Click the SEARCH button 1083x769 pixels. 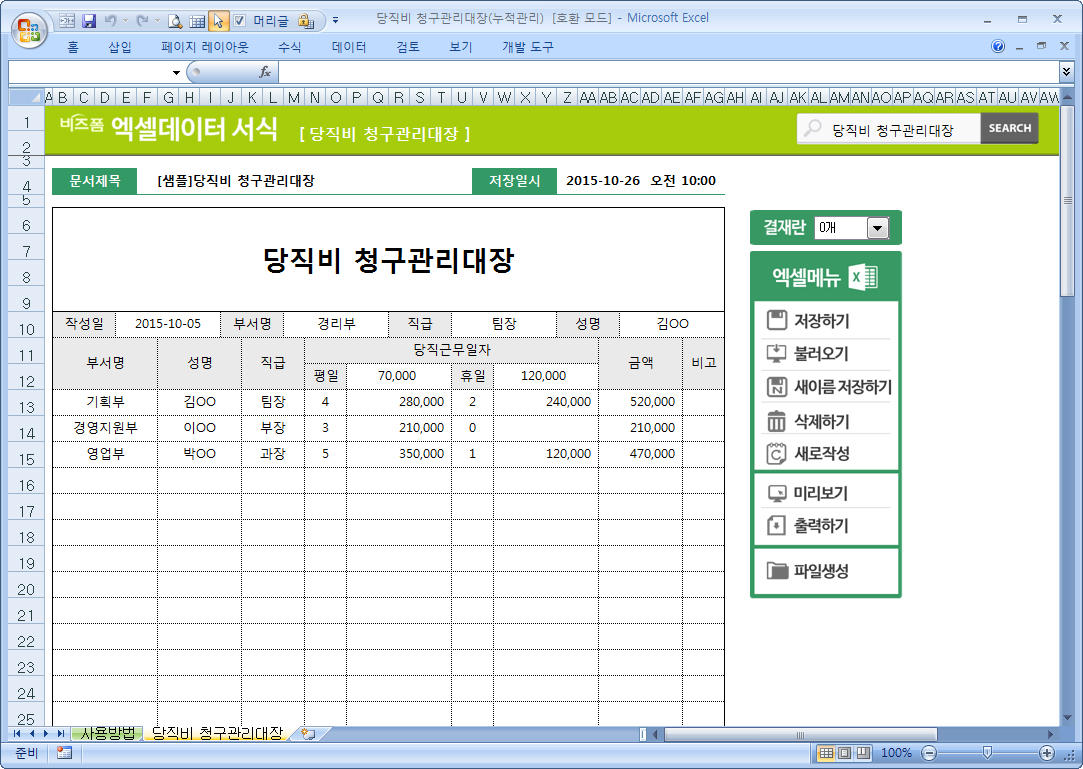1009,128
